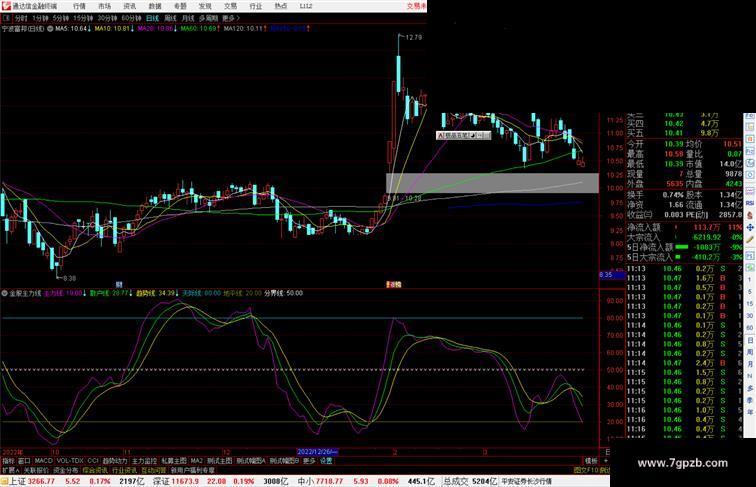The height and width of the screenshot is (487, 756).
Task: Select the 30-minute shortcut in right sidebar
Action: [x=750, y=315]
